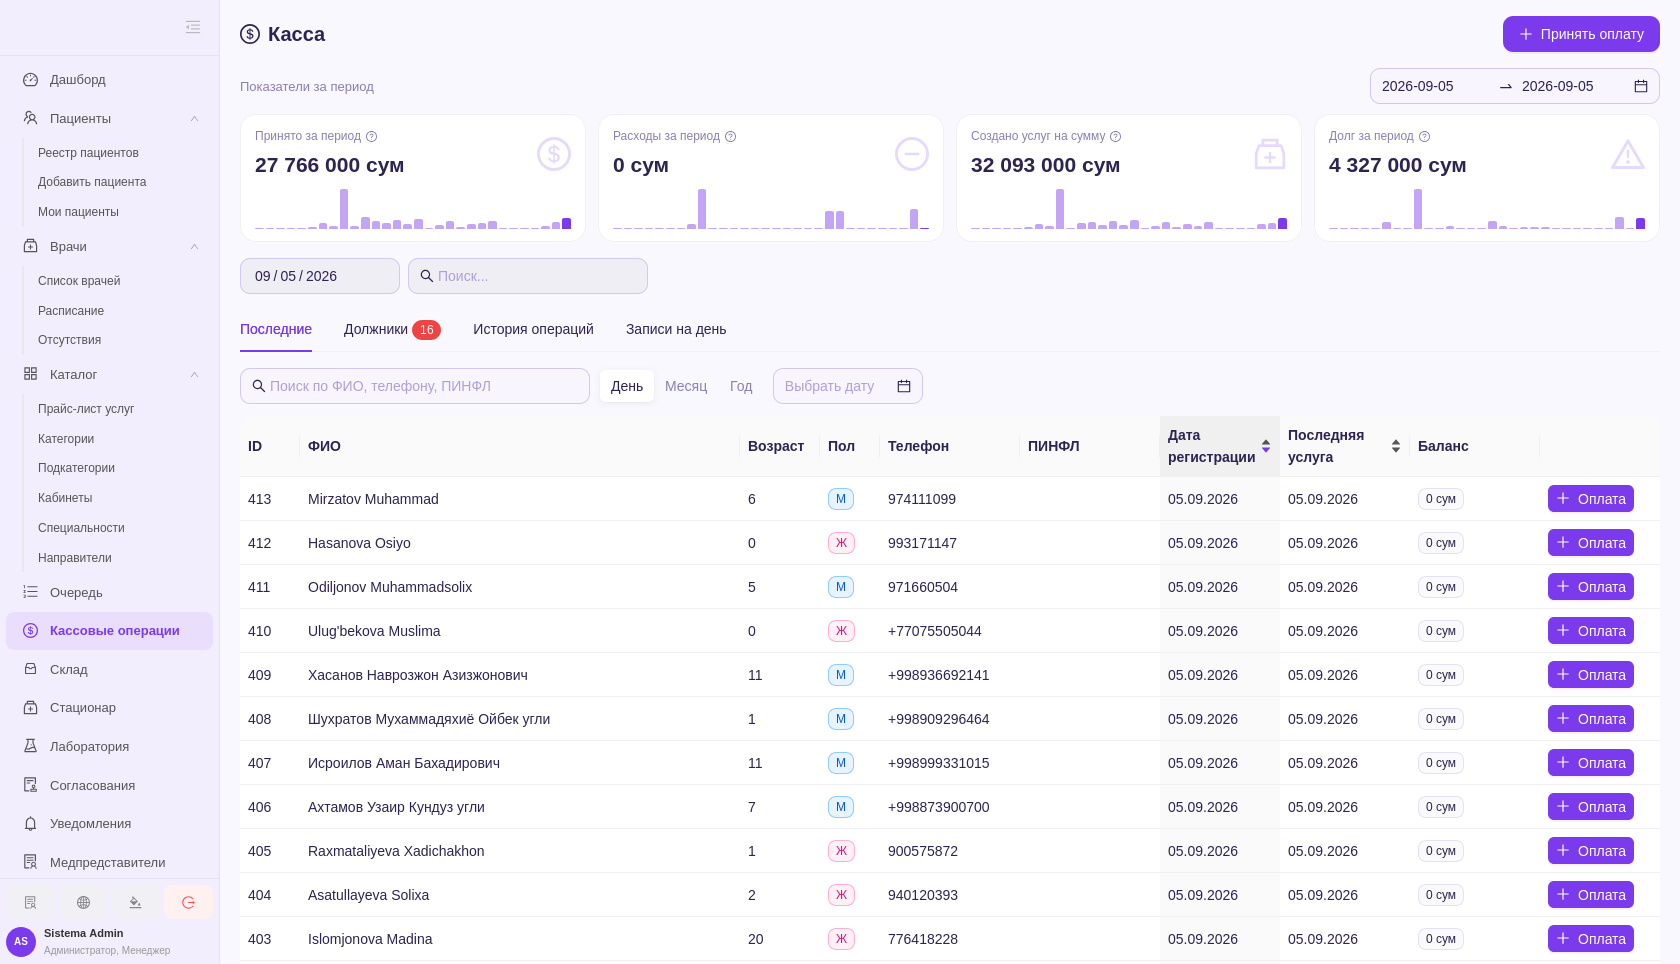This screenshot has height=964, width=1680.
Task: Open the Лаборатория section
Action: pos(110,746)
